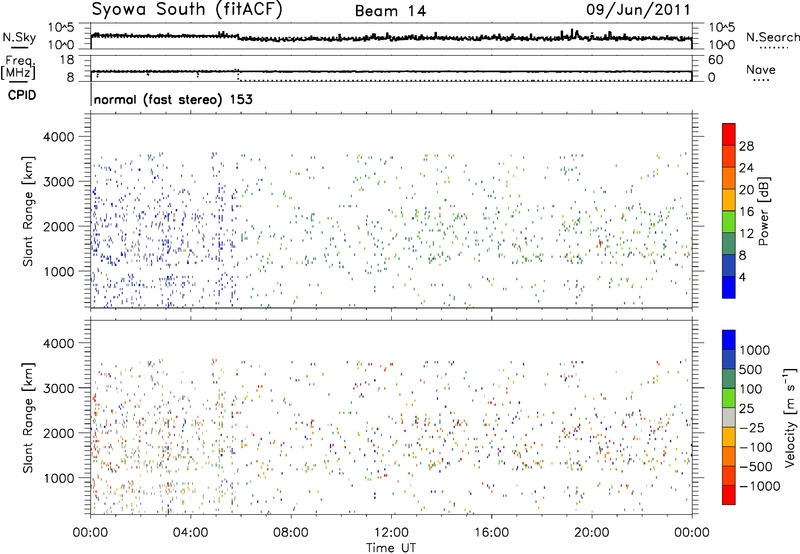The height and width of the screenshot is (554, 800).
Task: Click the '08:00' time axis label
Action: (291, 533)
